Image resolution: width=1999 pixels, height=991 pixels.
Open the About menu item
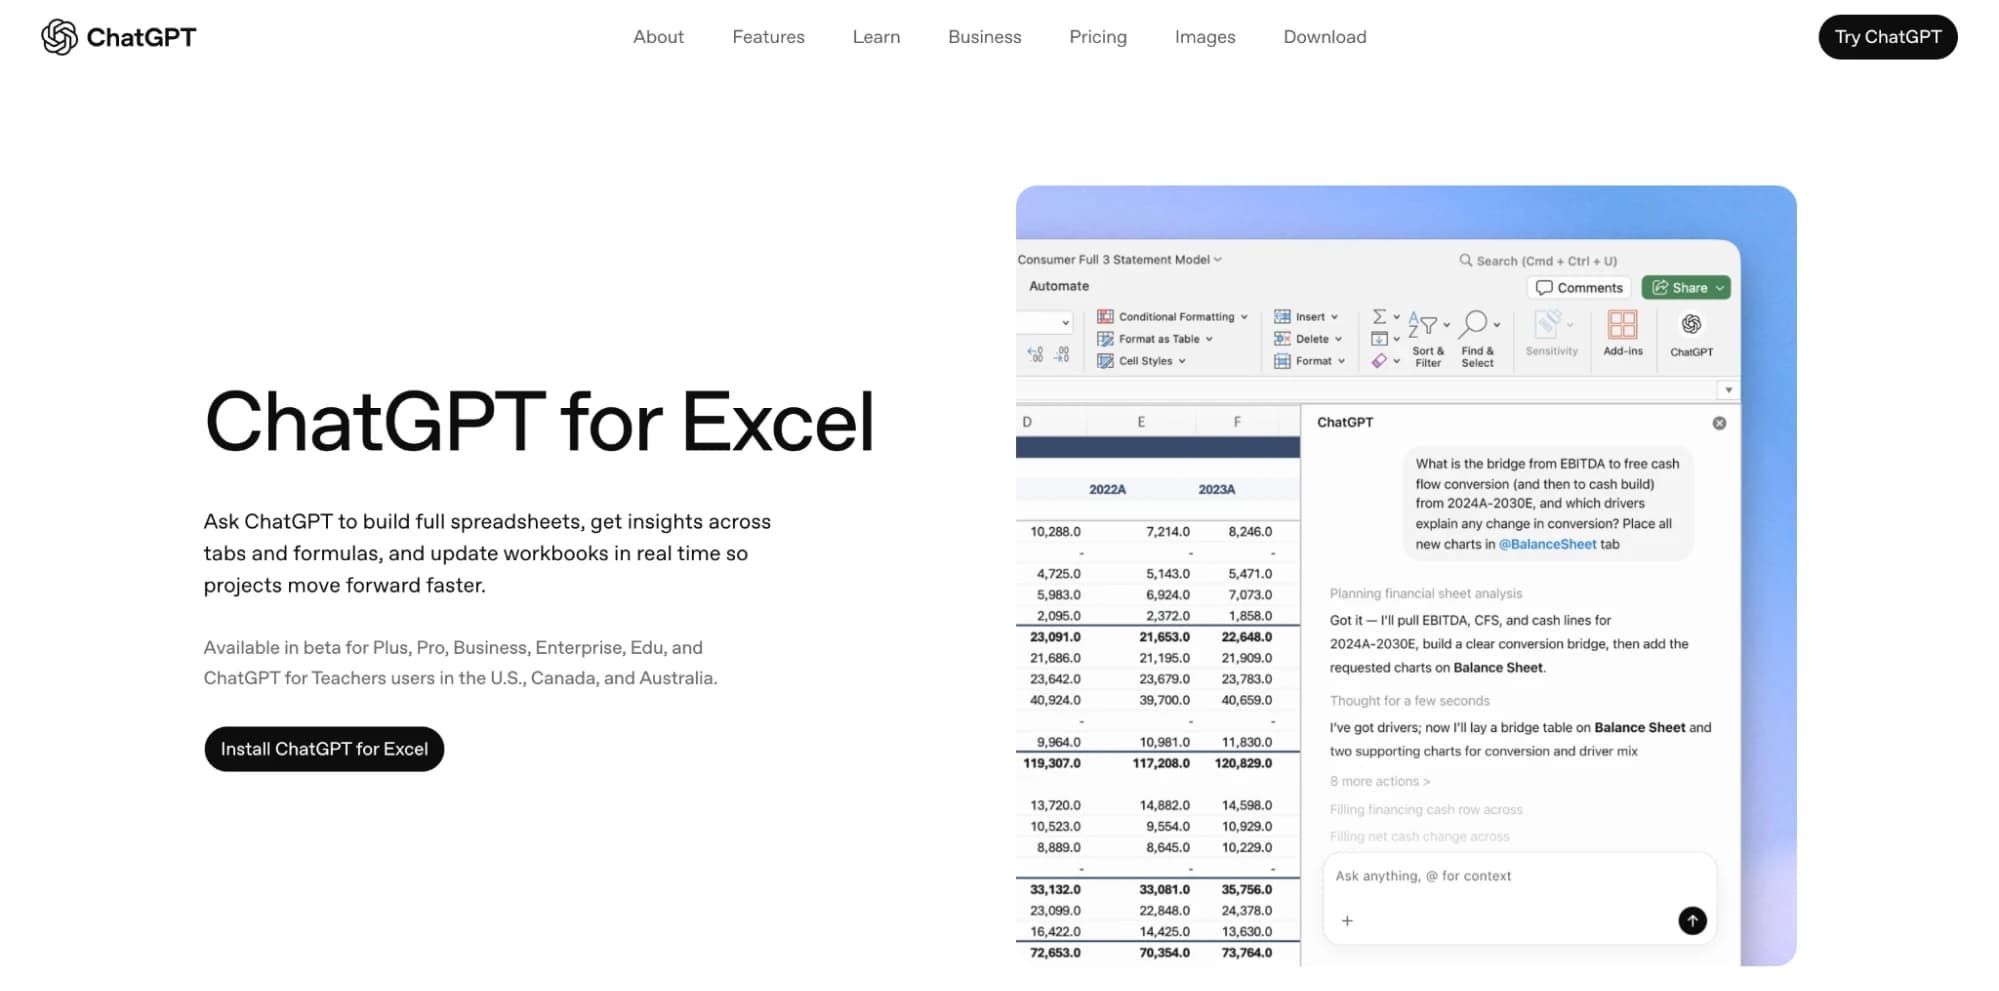tap(658, 37)
